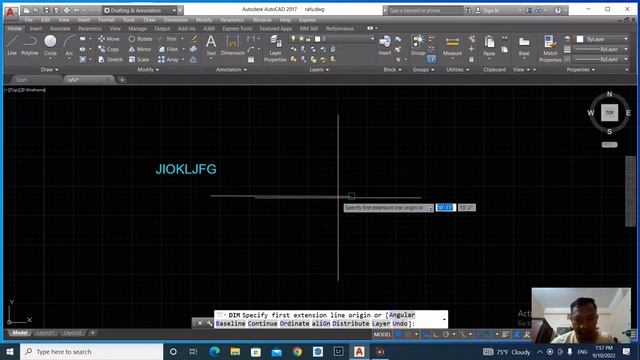Click the Base view tool

pyautogui.click(x=524, y=46)
